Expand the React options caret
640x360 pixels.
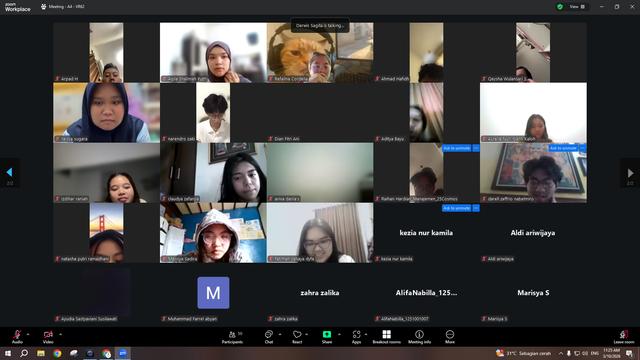[307, 334]
